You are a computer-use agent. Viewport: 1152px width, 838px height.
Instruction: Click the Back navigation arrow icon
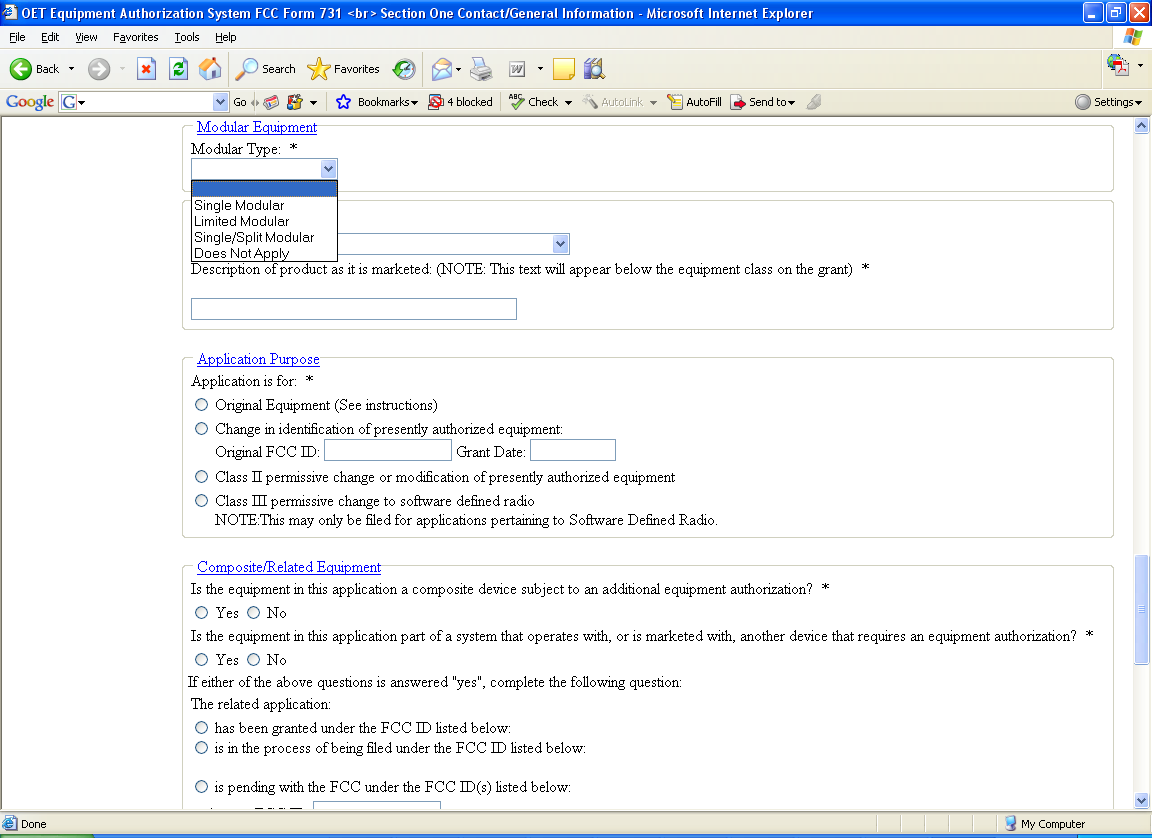tap(21, 69)
